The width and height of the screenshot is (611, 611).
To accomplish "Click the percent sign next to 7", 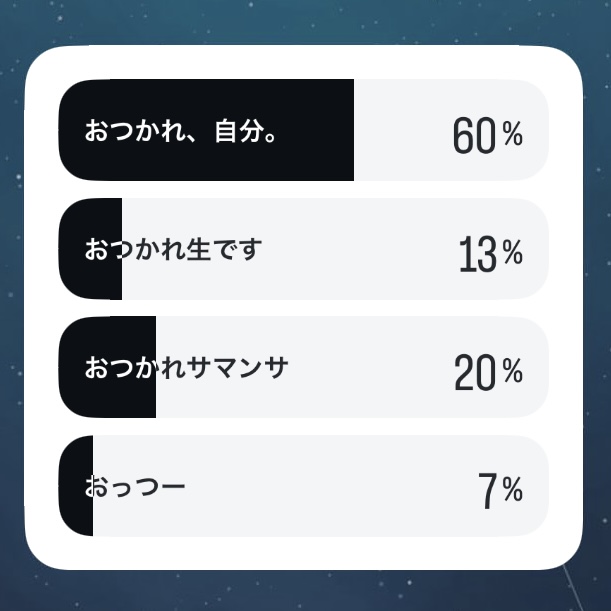I will pyautogui.click(x=512, y=491).
